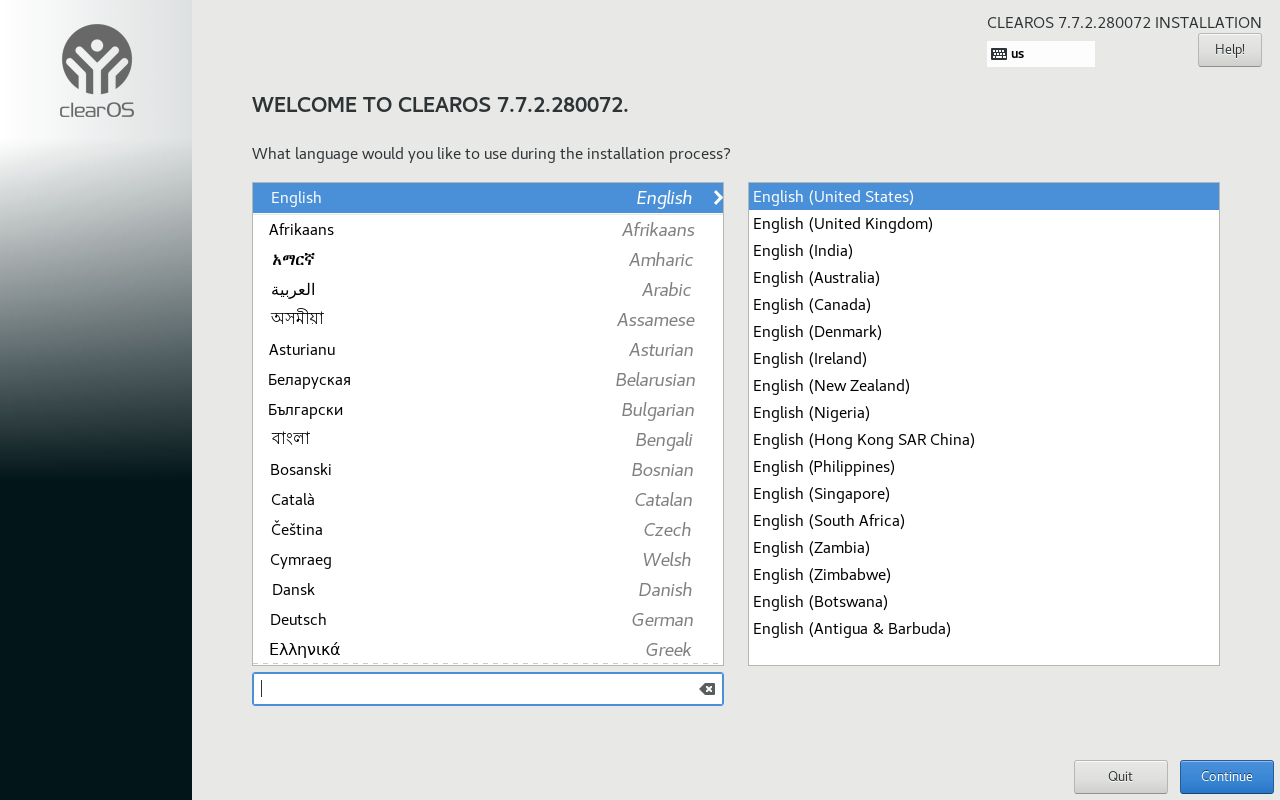Choose English (Hong Kong SAR China) locale
This screenshot has height=800, width=1280.
(984, 440)
